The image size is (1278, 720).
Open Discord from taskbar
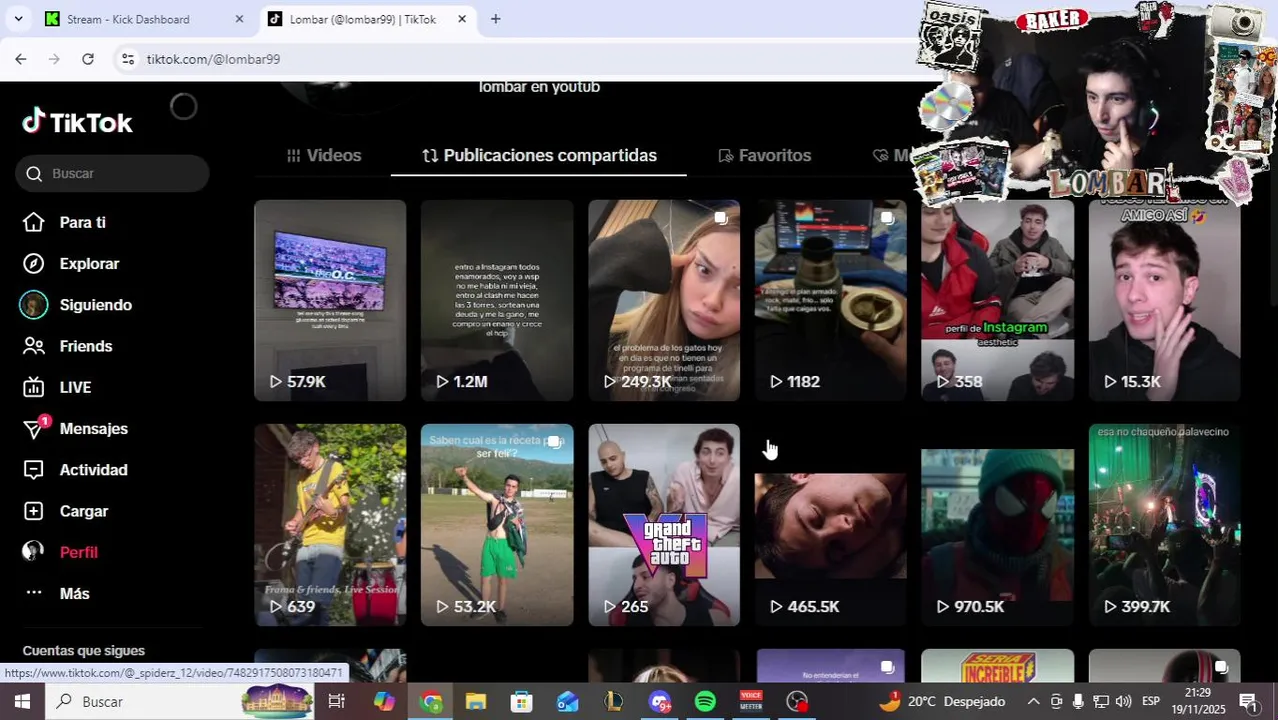(660, 701)
